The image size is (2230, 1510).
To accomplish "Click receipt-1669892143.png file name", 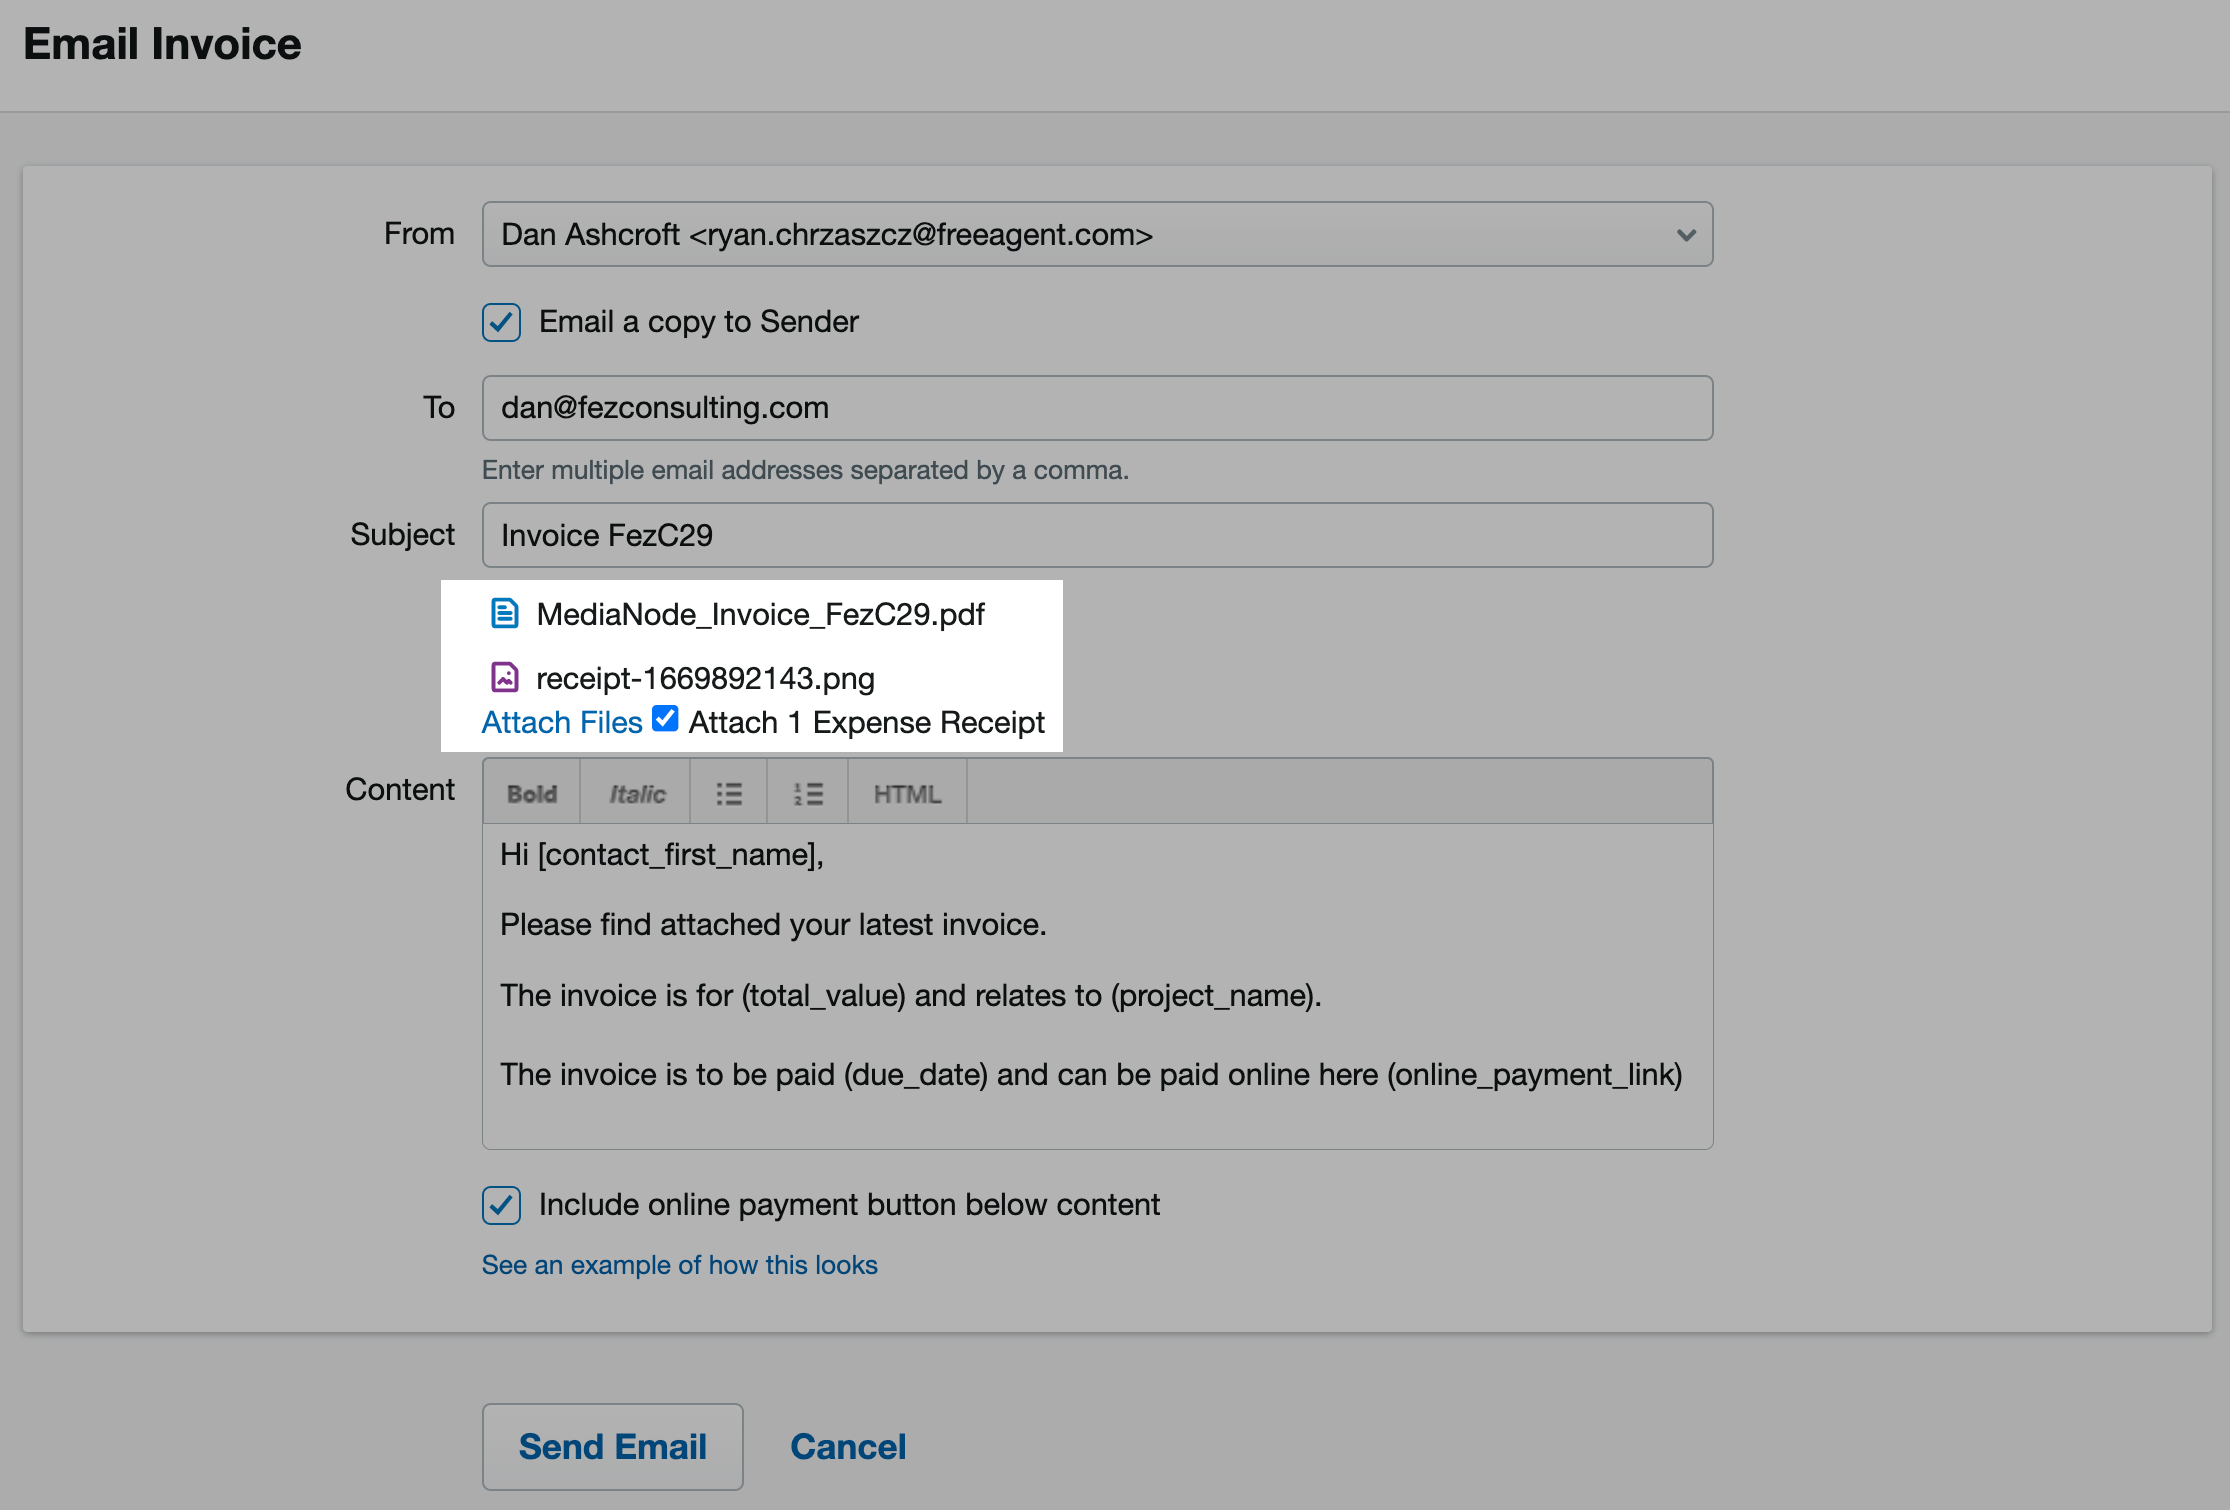I will pyautogui.click(x=705, y=678).
